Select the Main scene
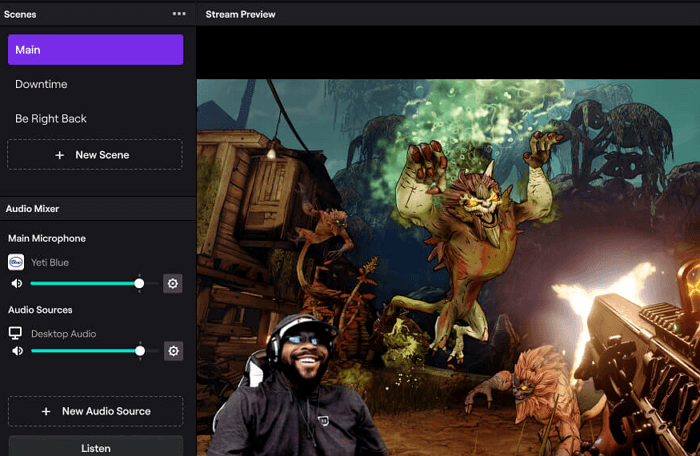 96,50
